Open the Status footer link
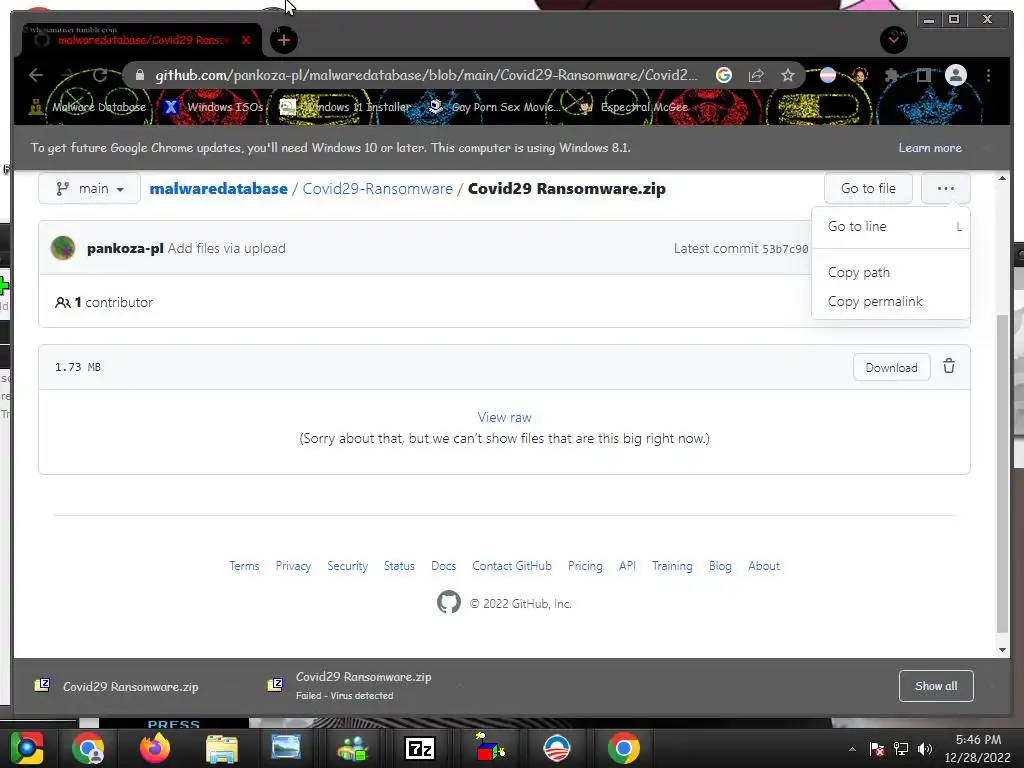Viewport: 1024px width, 768px height. (399, 566)
